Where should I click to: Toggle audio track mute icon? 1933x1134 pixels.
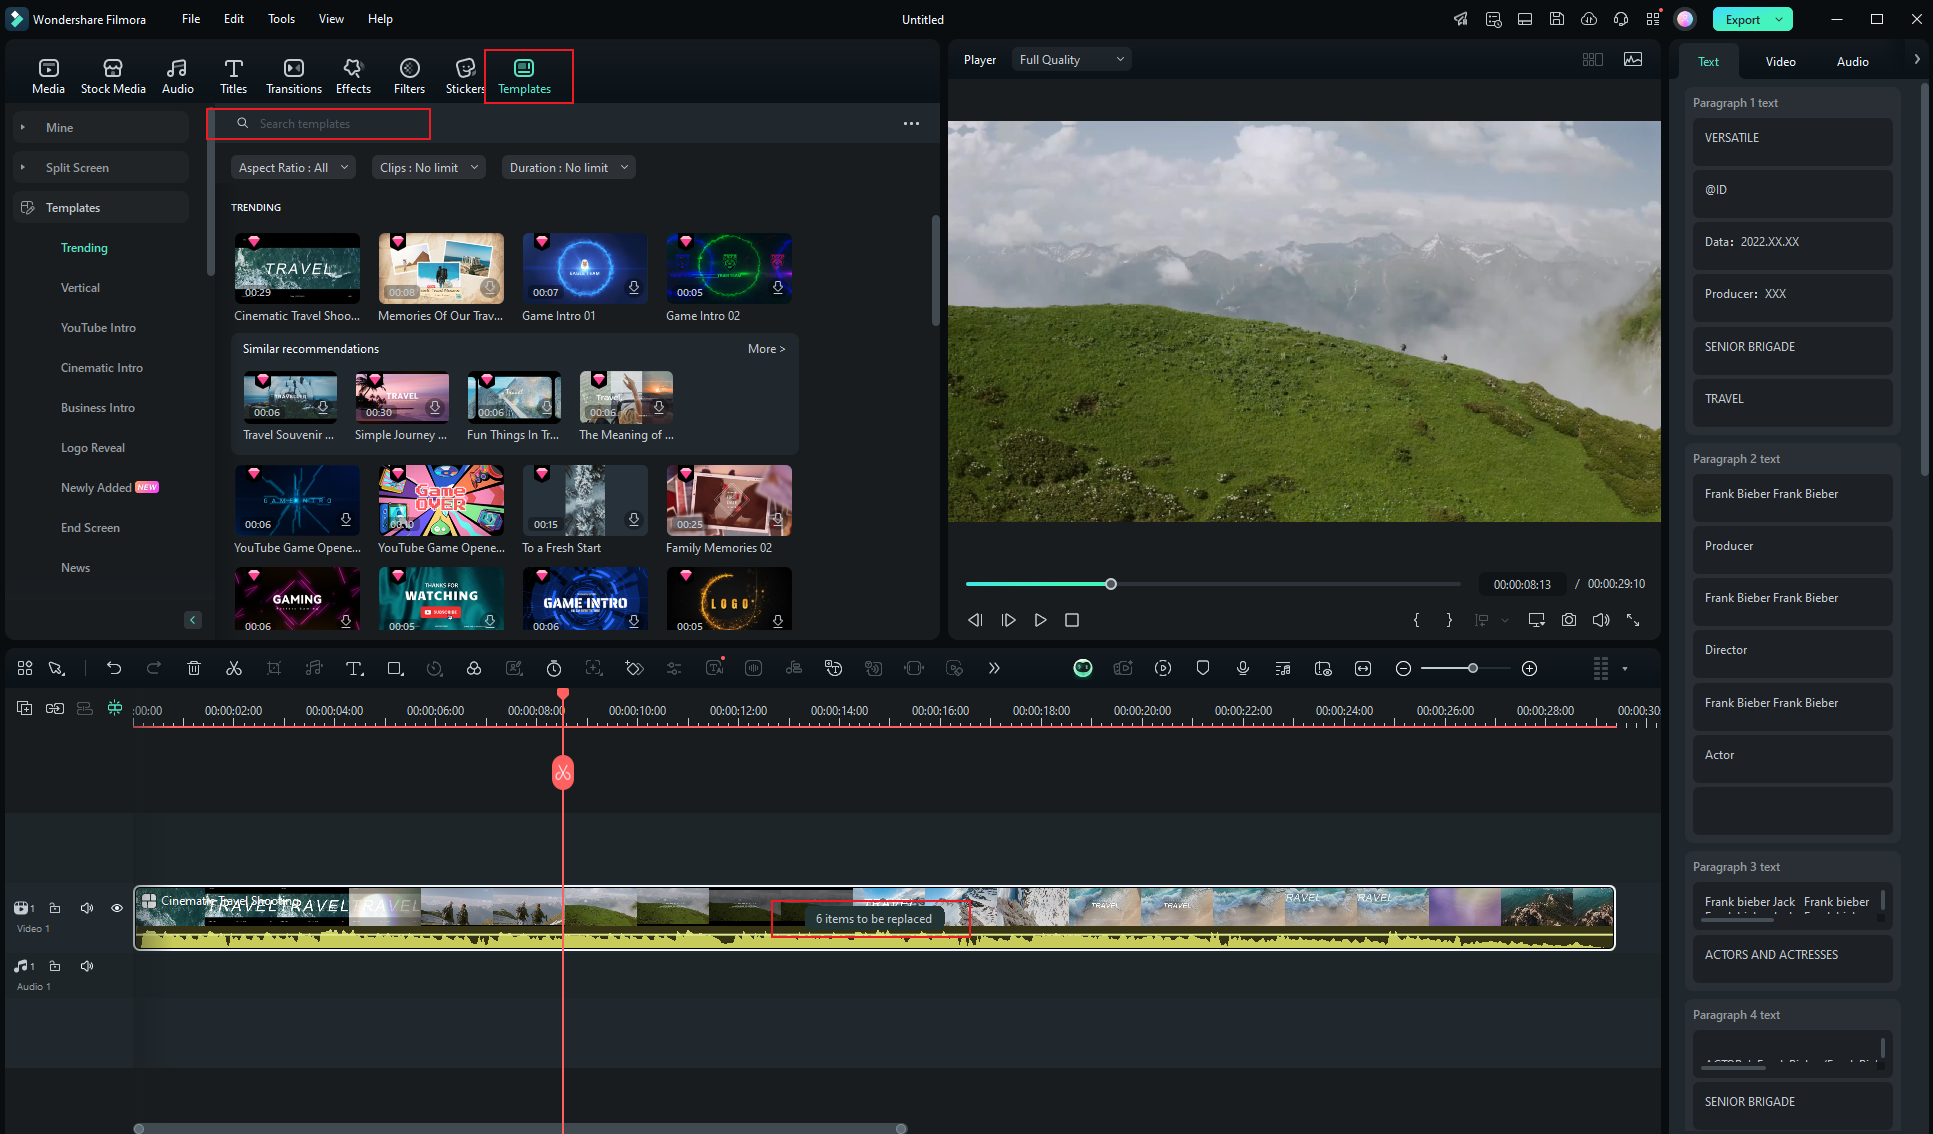(x=86, y=965)
